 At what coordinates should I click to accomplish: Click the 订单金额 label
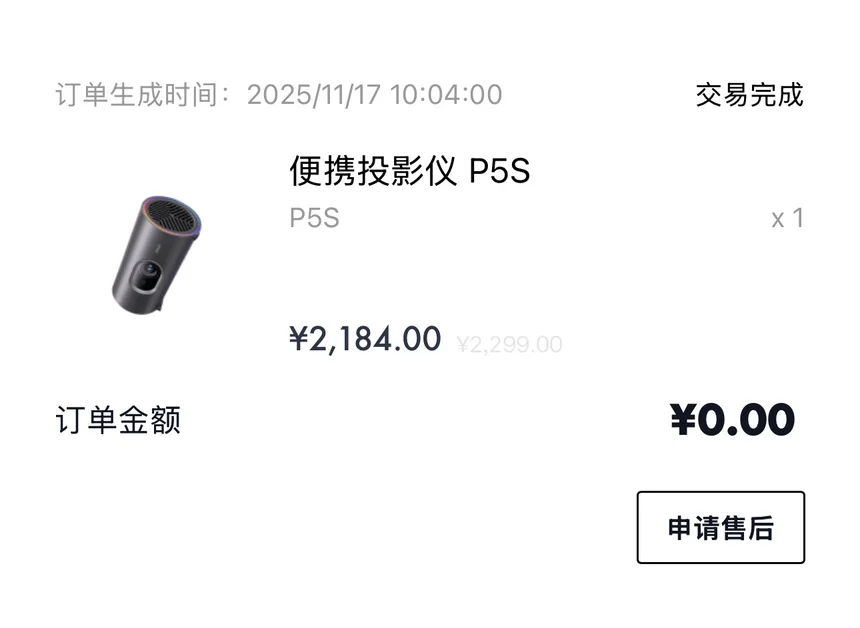[118, 420]
